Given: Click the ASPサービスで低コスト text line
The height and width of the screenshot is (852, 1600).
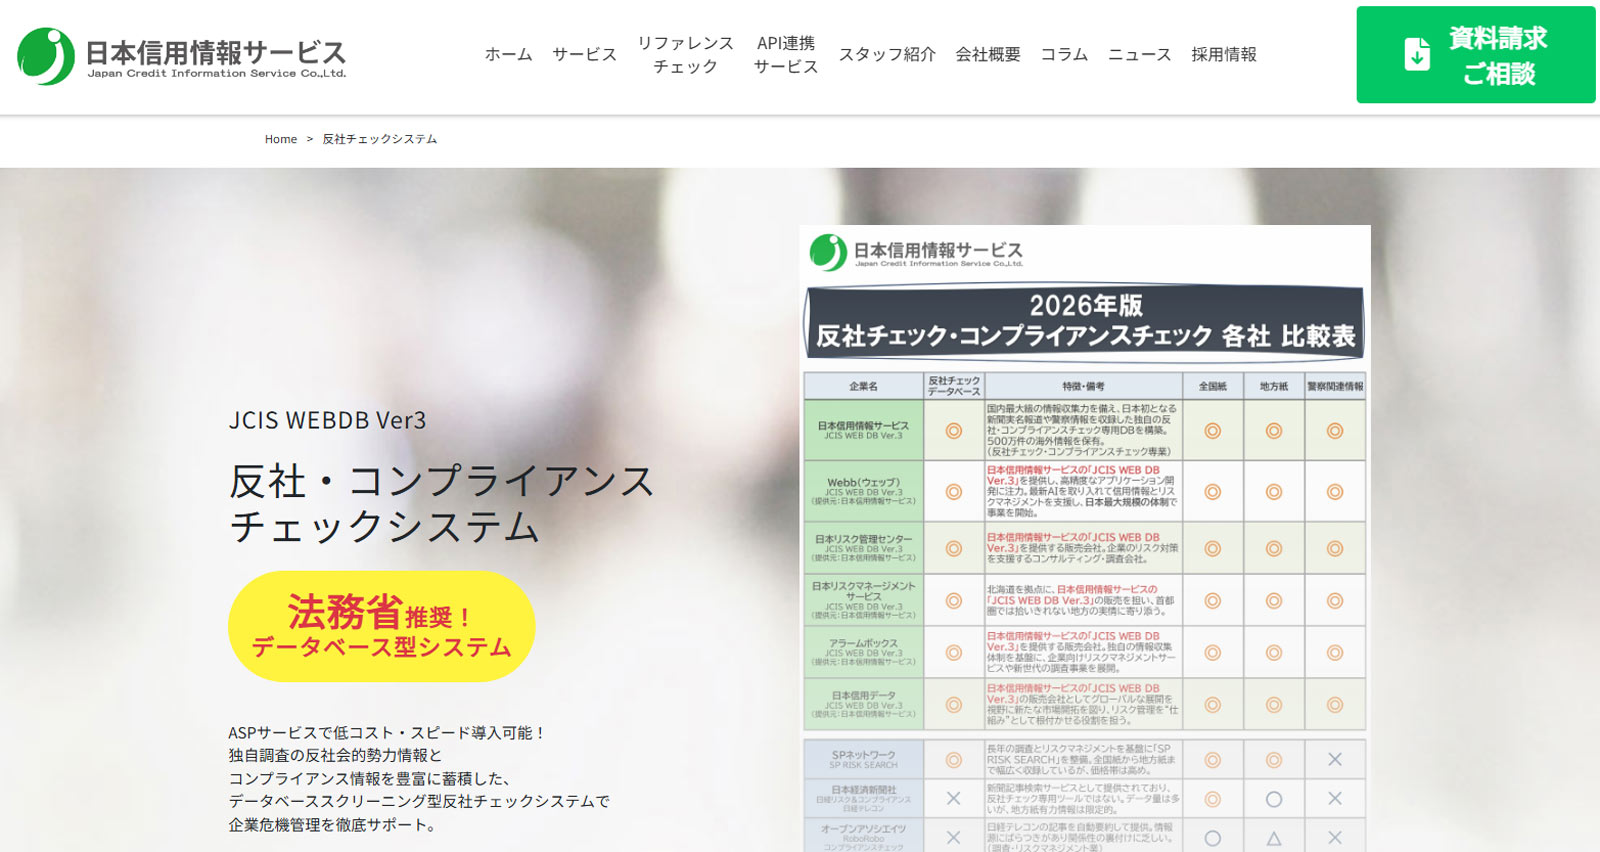Looking at the screenshot, I should pyautogui.click(x=387, y=732).
